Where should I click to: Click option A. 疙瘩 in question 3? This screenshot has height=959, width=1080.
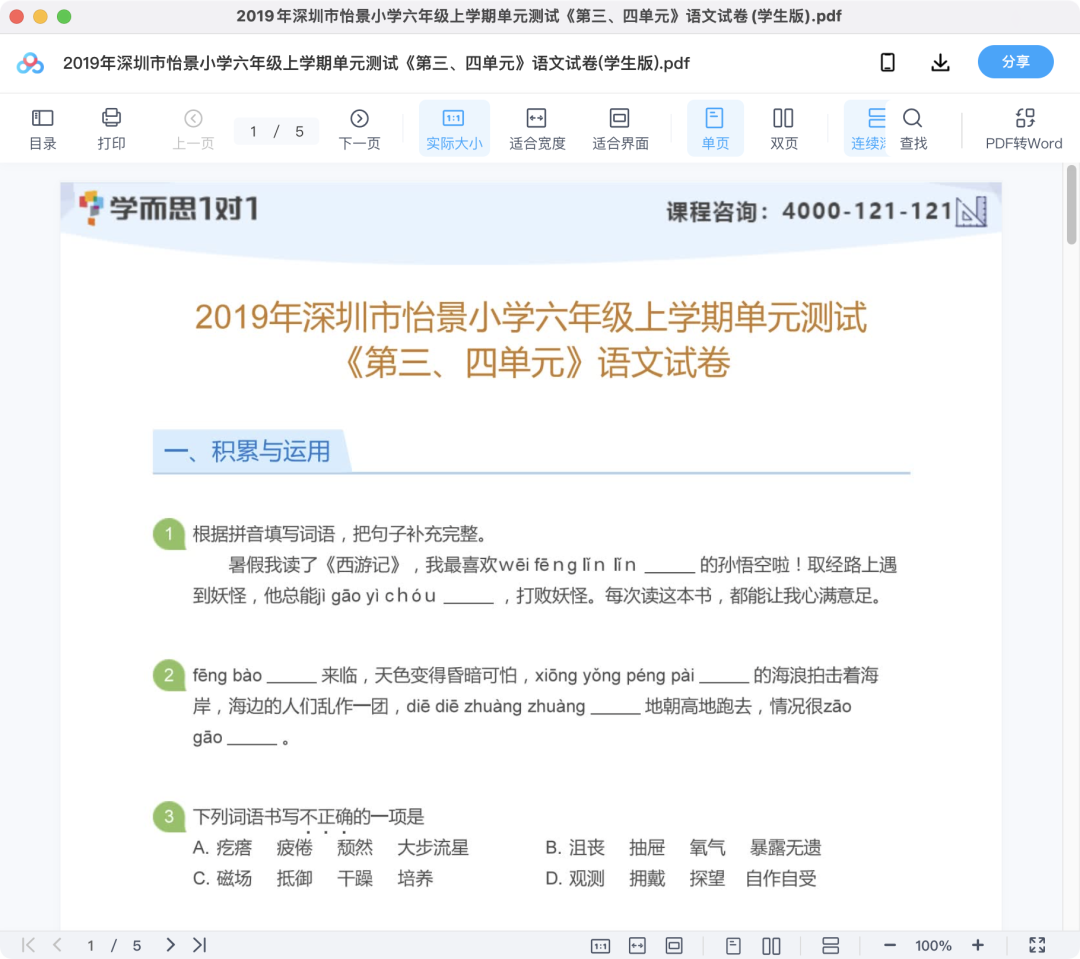tap(222, 847)
